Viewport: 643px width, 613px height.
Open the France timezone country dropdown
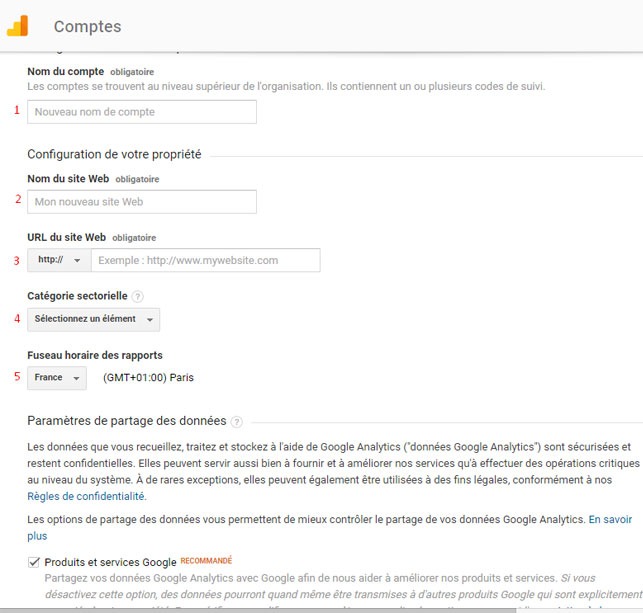pos(57,378)
